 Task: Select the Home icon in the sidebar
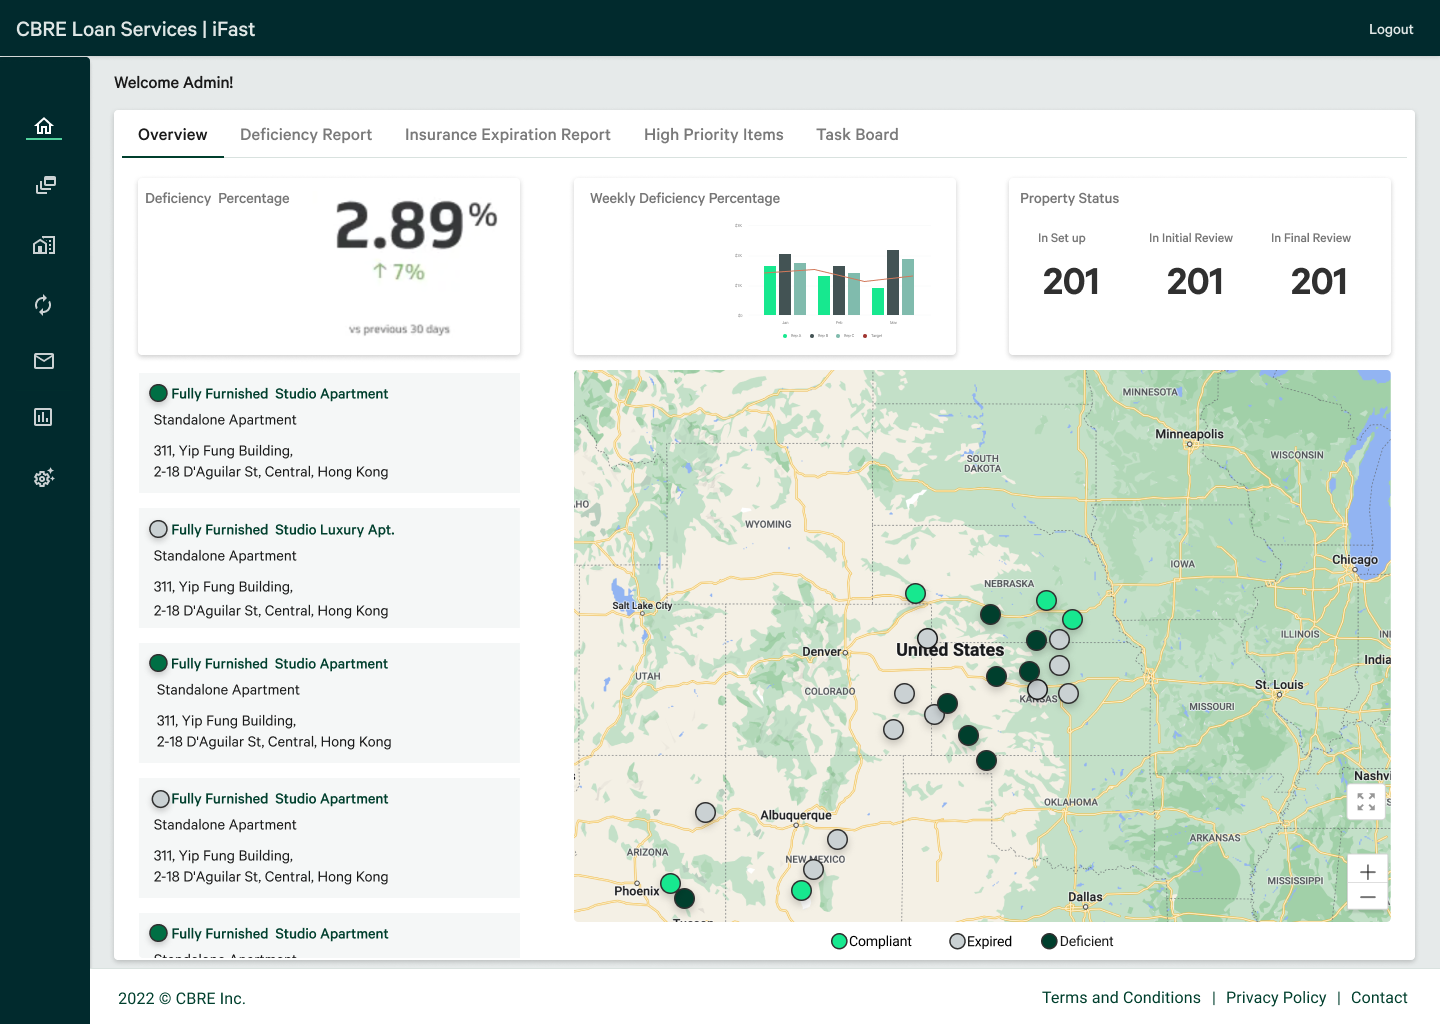point(44,125)
